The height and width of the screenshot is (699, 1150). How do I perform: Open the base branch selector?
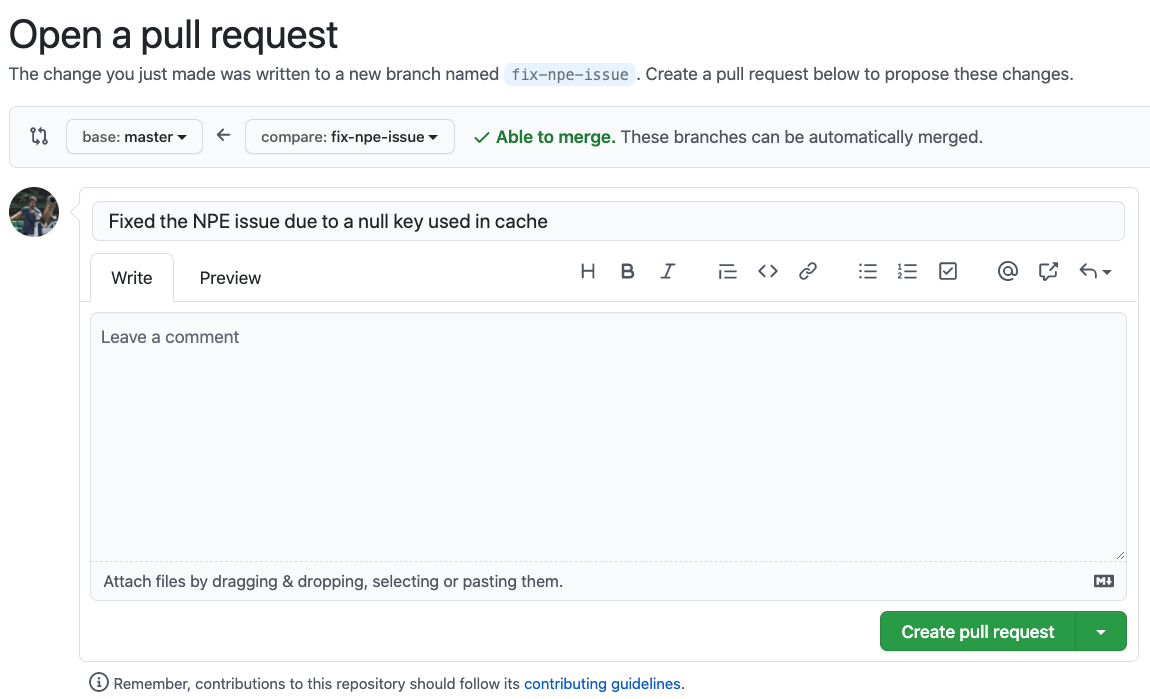pos(134,136)
